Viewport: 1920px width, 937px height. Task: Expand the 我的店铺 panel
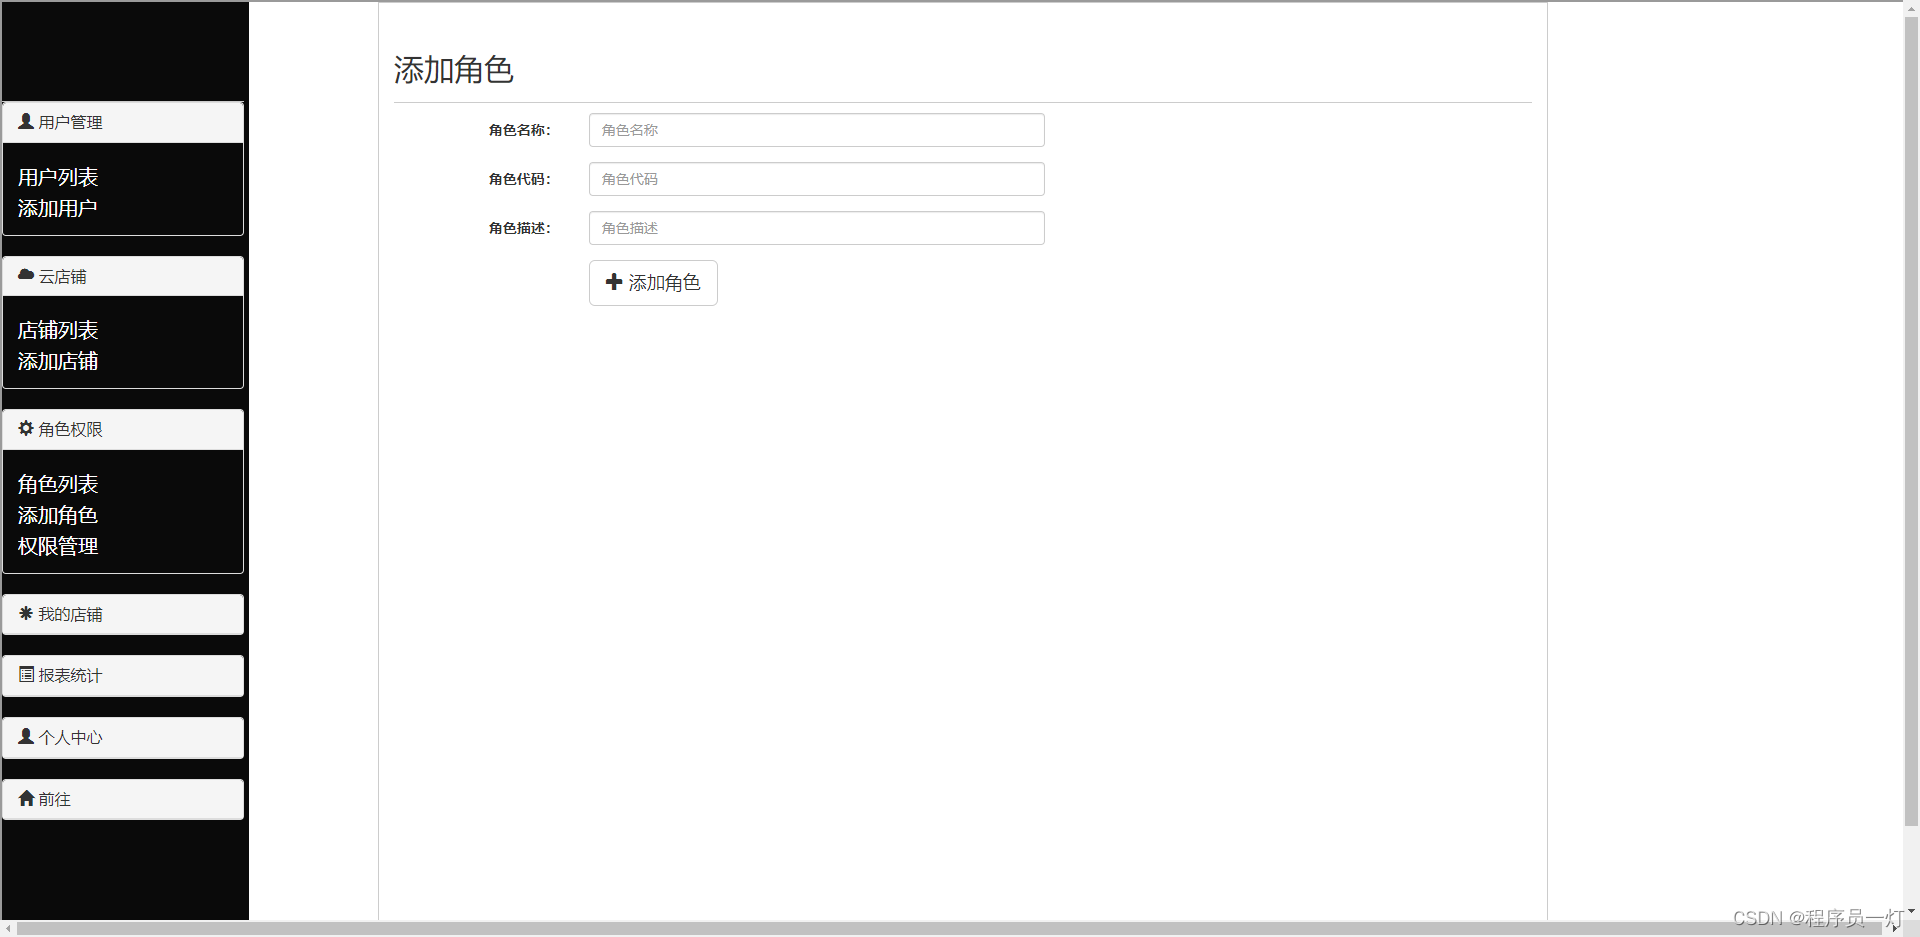tap(123, 614)
